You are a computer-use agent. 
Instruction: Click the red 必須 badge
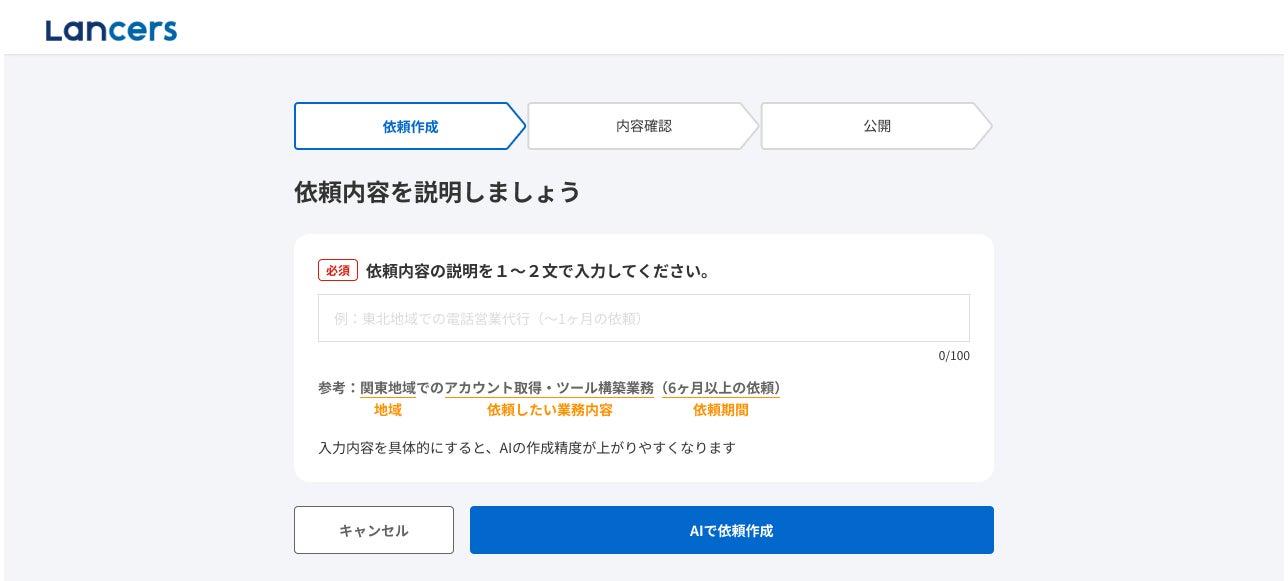338,270
